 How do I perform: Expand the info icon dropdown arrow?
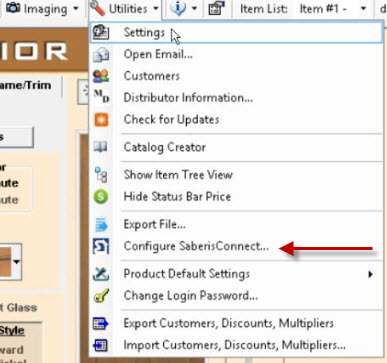(x=194, y=9)
